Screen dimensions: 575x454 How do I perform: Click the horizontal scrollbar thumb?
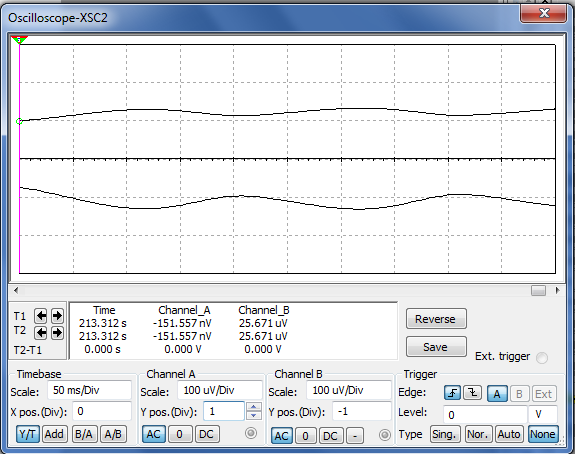pyautogui.click(x=538, y=290)
